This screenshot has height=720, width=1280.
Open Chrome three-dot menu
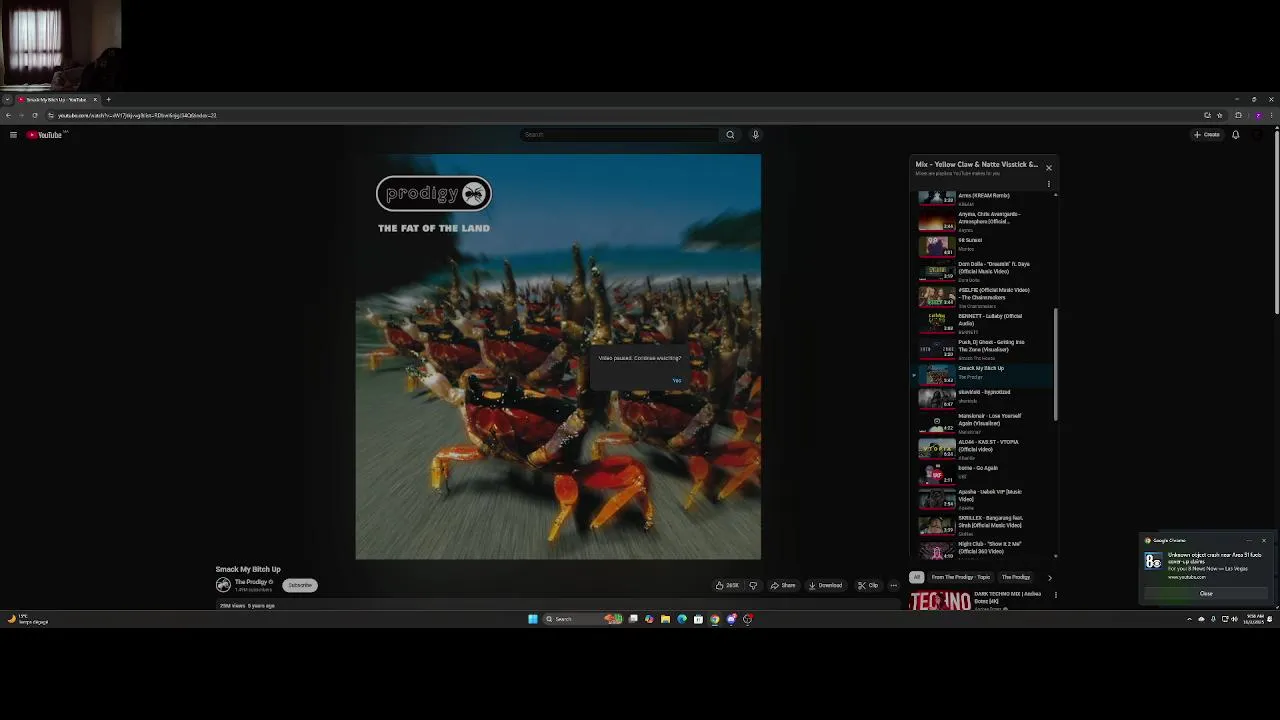click(x=1272, y=115)
